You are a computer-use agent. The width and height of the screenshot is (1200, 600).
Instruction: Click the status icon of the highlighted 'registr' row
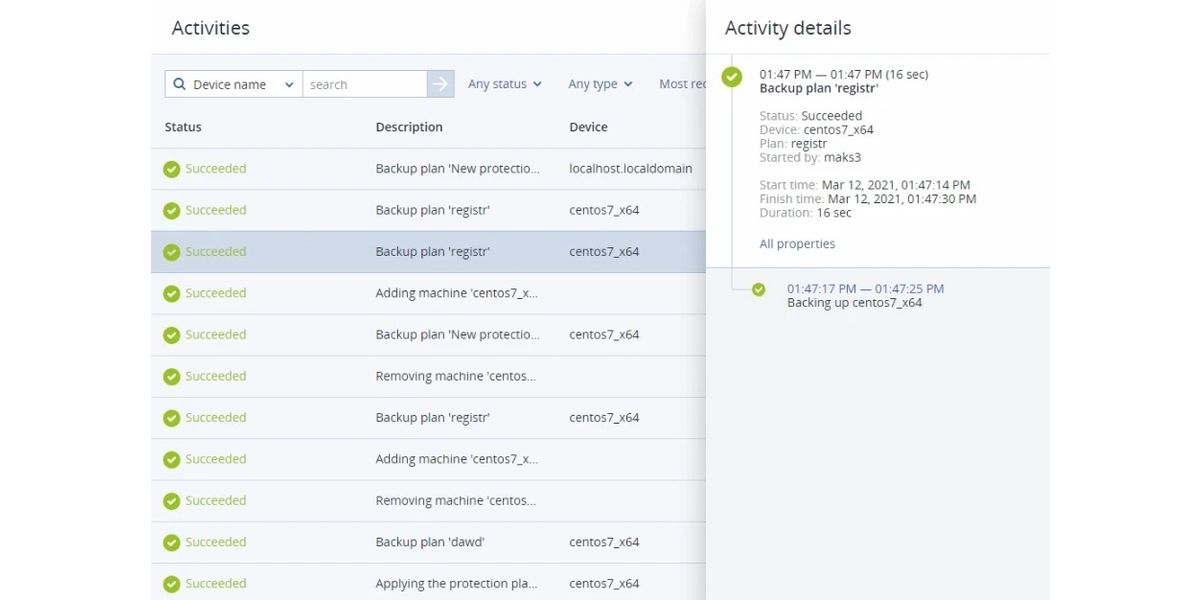171,252
